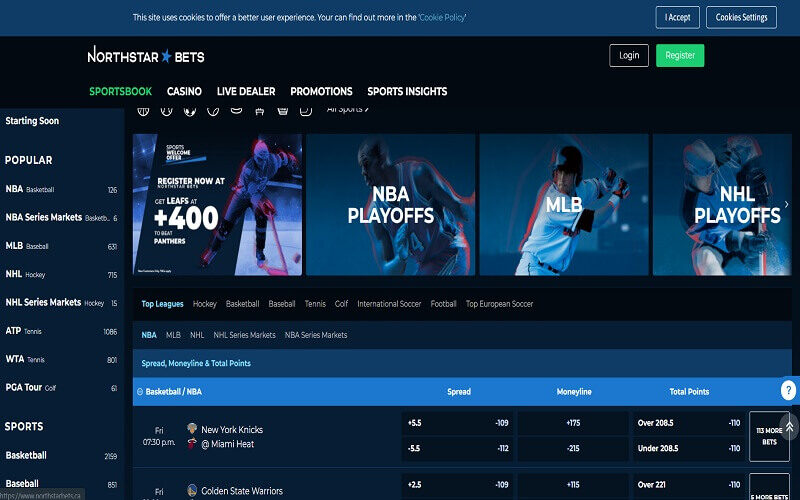Select the NBA Series Markets sub-tab
This screenshot has height=500, width=800.
[x=316, y=335]
